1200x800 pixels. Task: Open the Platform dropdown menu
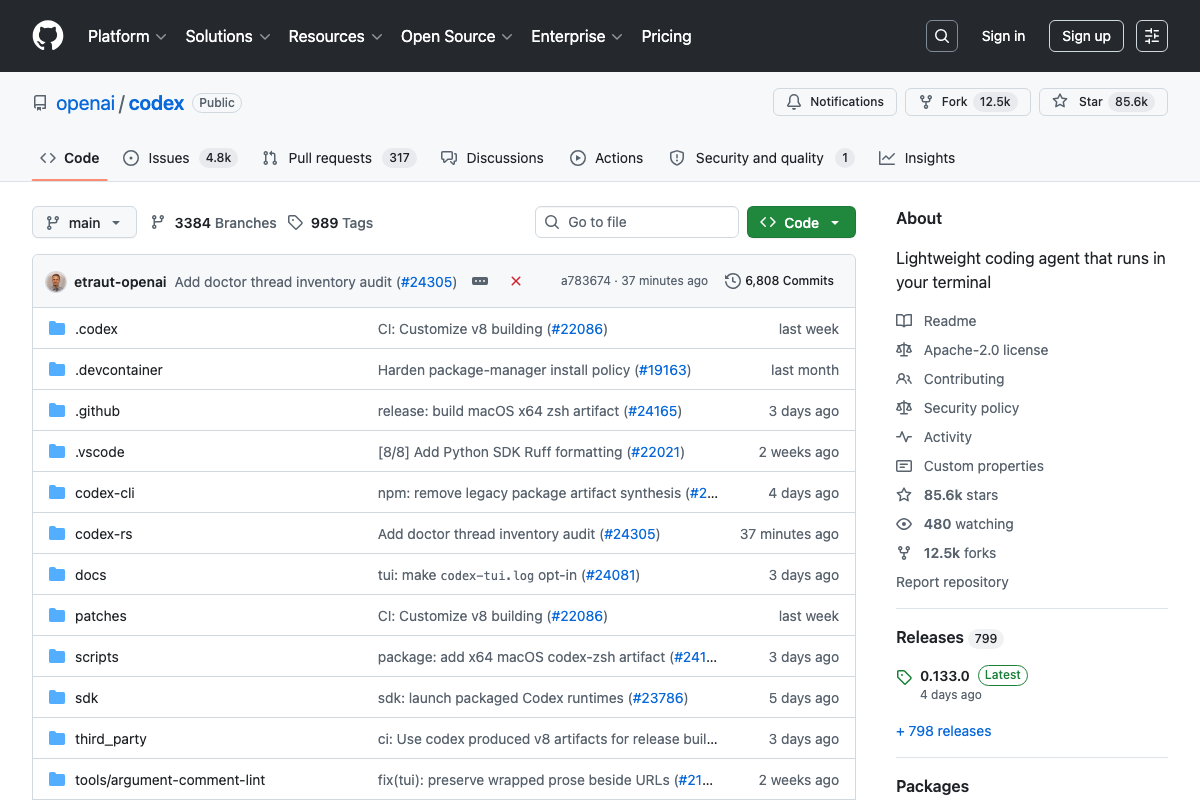[127, 36]
